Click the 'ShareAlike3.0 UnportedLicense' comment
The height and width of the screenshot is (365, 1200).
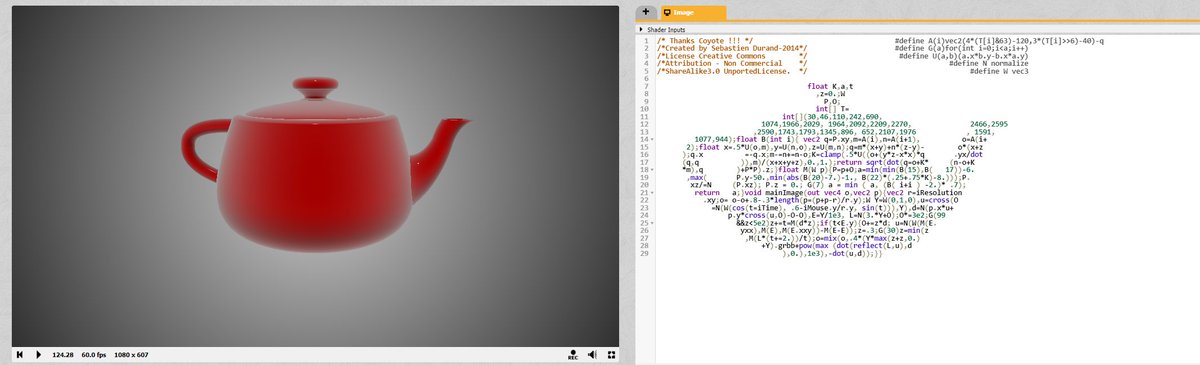point(733,71)
